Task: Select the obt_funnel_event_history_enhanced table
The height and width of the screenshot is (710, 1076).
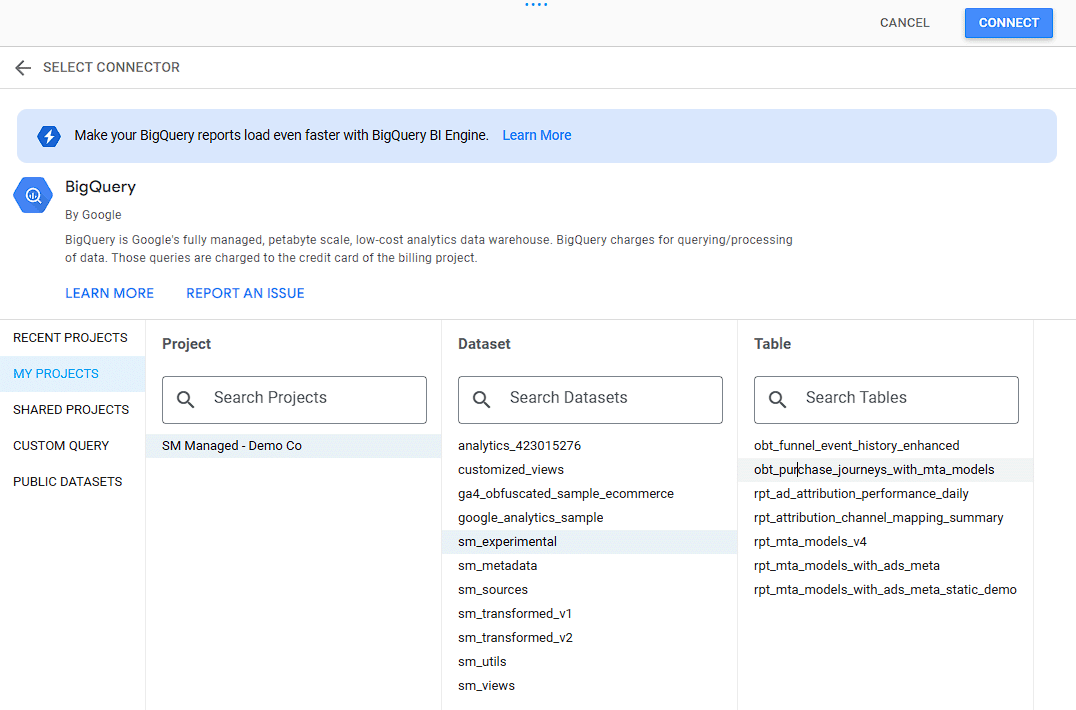Action: pos(885,446)
